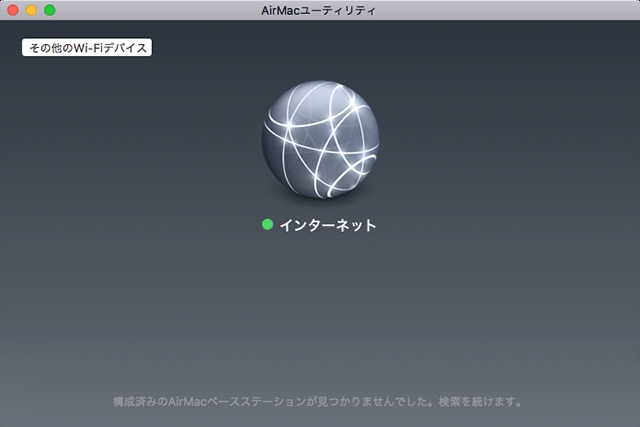This screenshot has width=640, height=427.
Task: Click the green Internet status indicator dot
Action: (x=267, y=224)
